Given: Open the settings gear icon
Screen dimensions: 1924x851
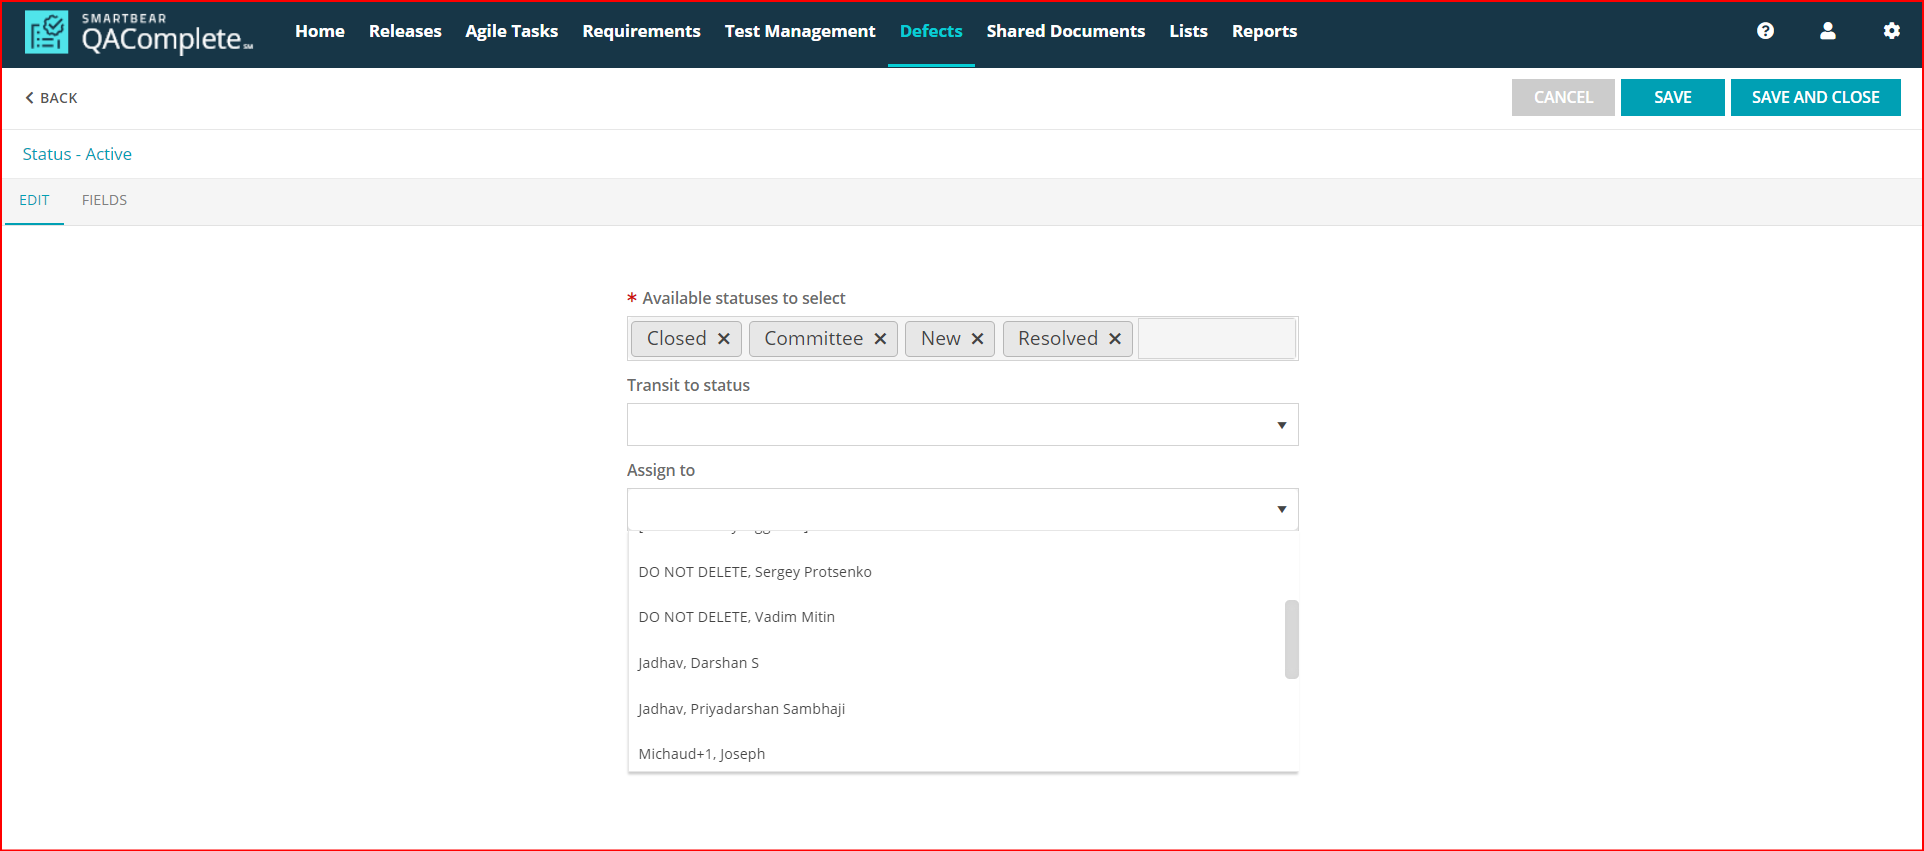Looking at the screenshot, I should coord(1891,31).
